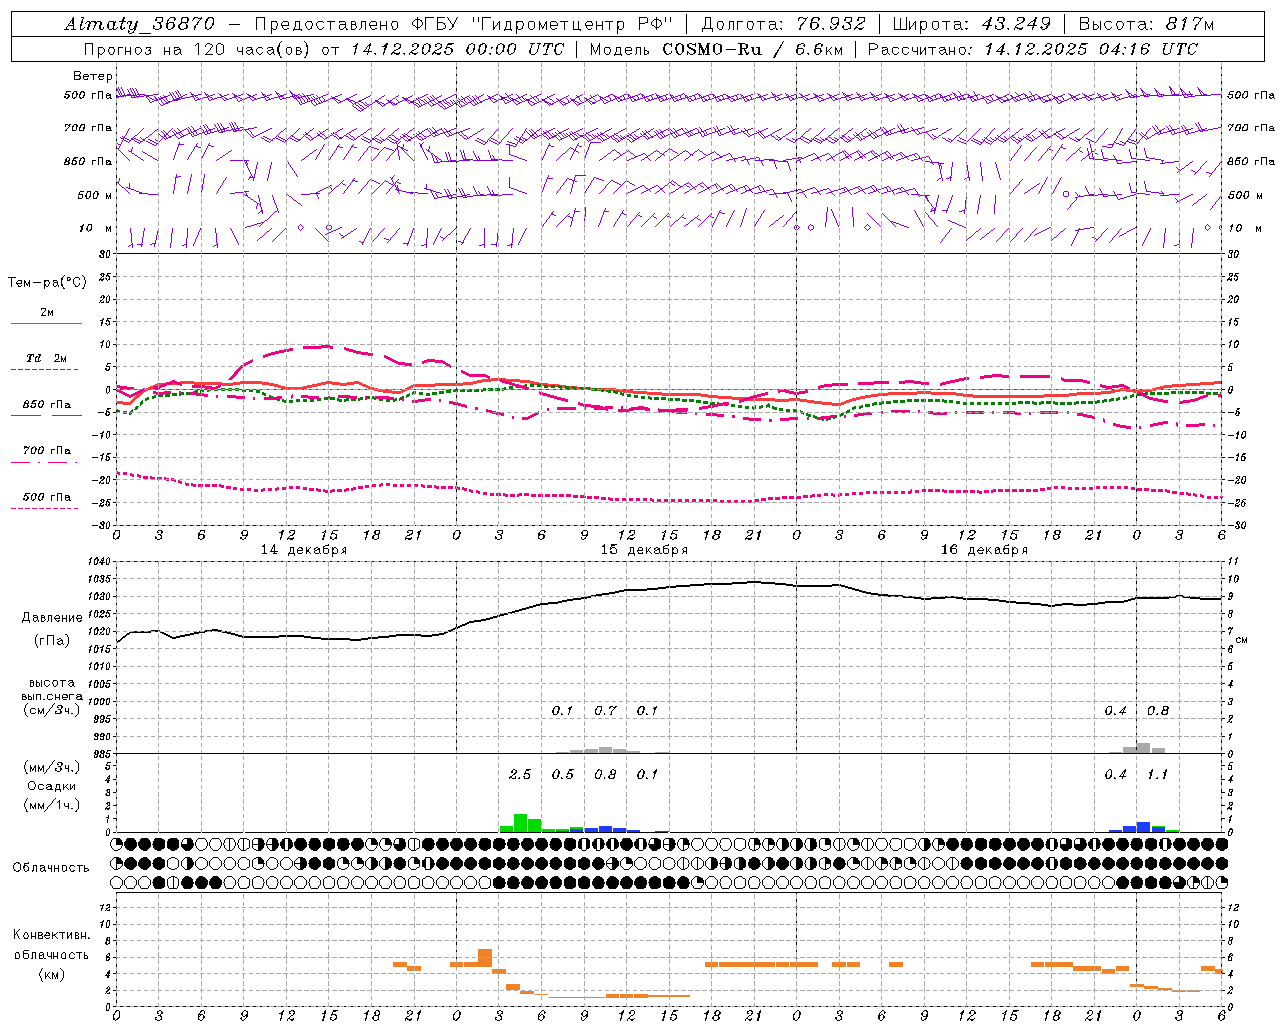Image resolution: width=1280 pixels, height=1024 pixels.
Task: Select the высота вып.снега snow depth label
Action: click(52, 696)
